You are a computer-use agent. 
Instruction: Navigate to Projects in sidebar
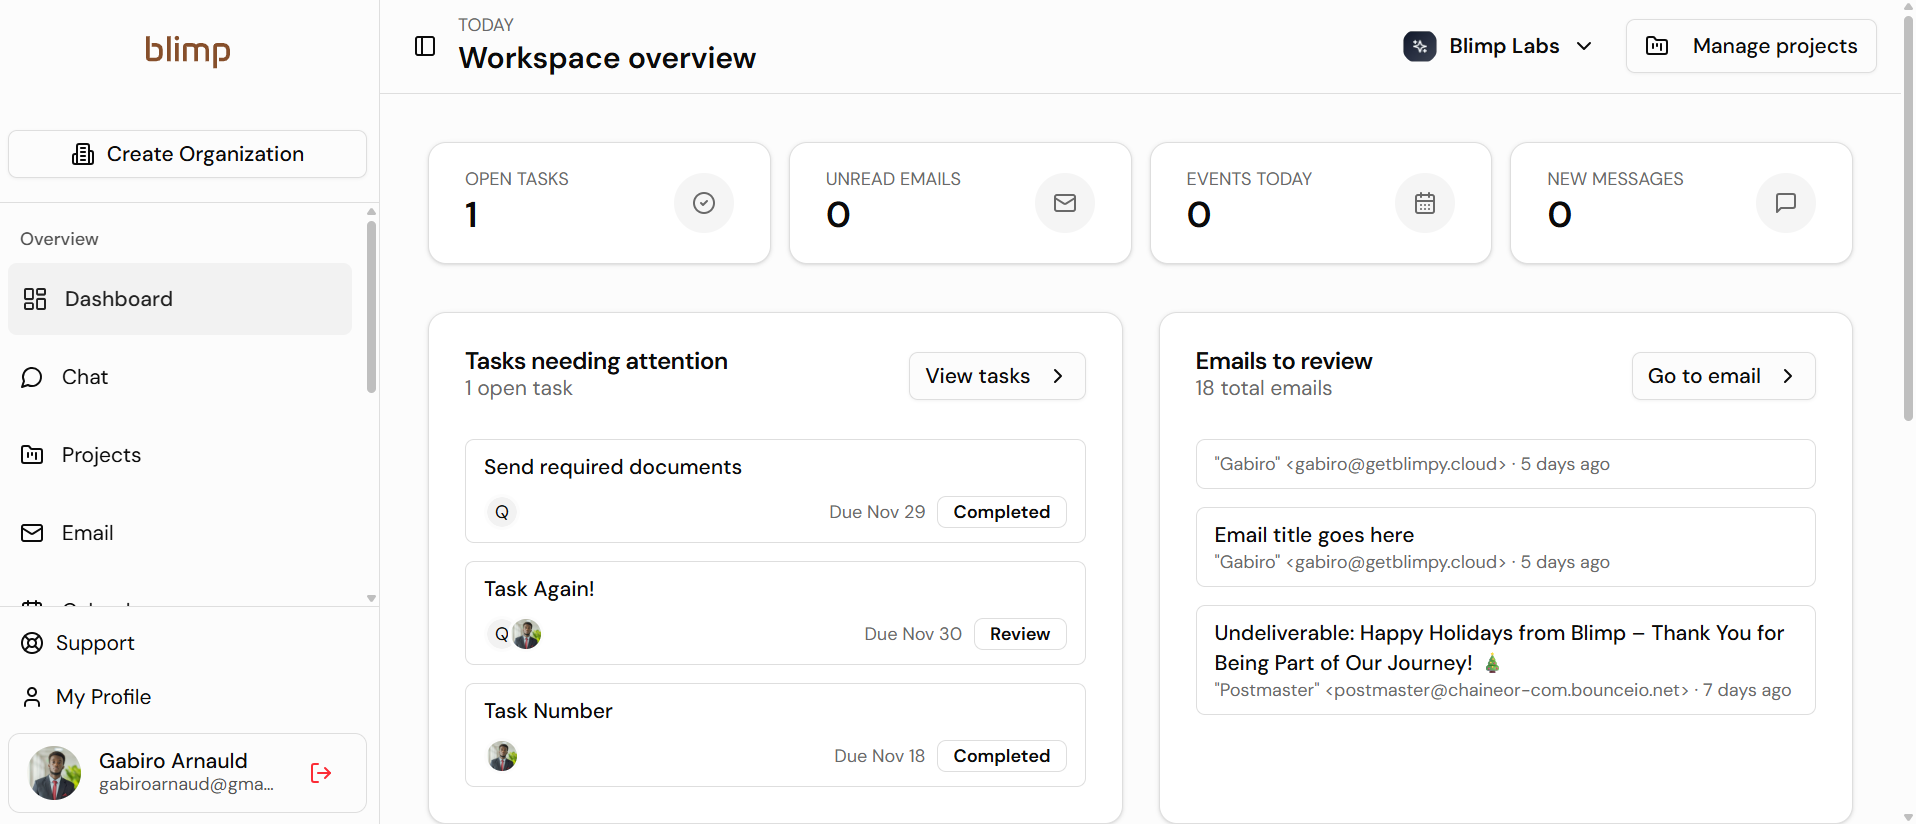click(x=101, y=455)
